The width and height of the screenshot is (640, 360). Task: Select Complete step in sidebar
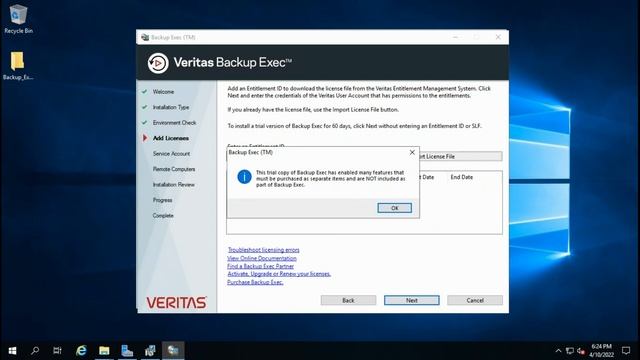(163, 216)
